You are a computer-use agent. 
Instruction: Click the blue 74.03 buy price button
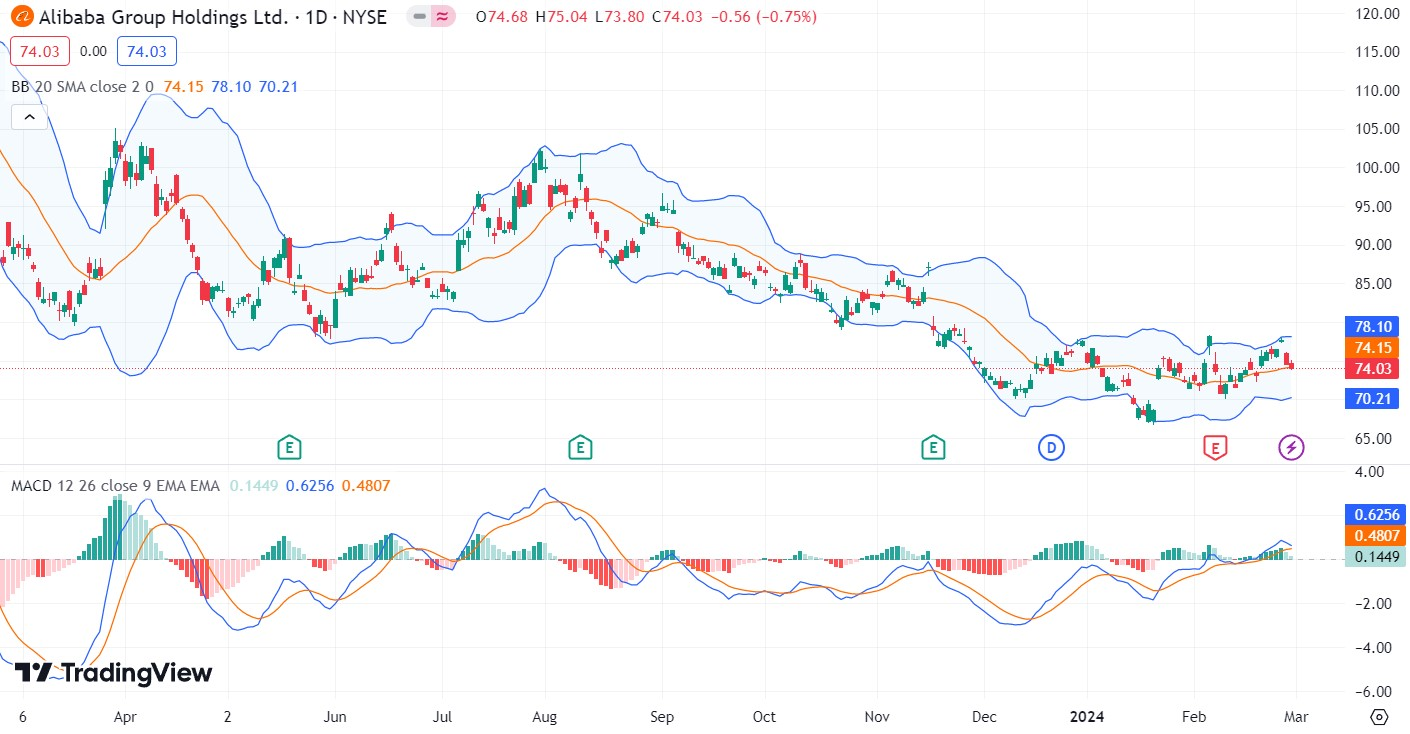[x=147, y=51]
